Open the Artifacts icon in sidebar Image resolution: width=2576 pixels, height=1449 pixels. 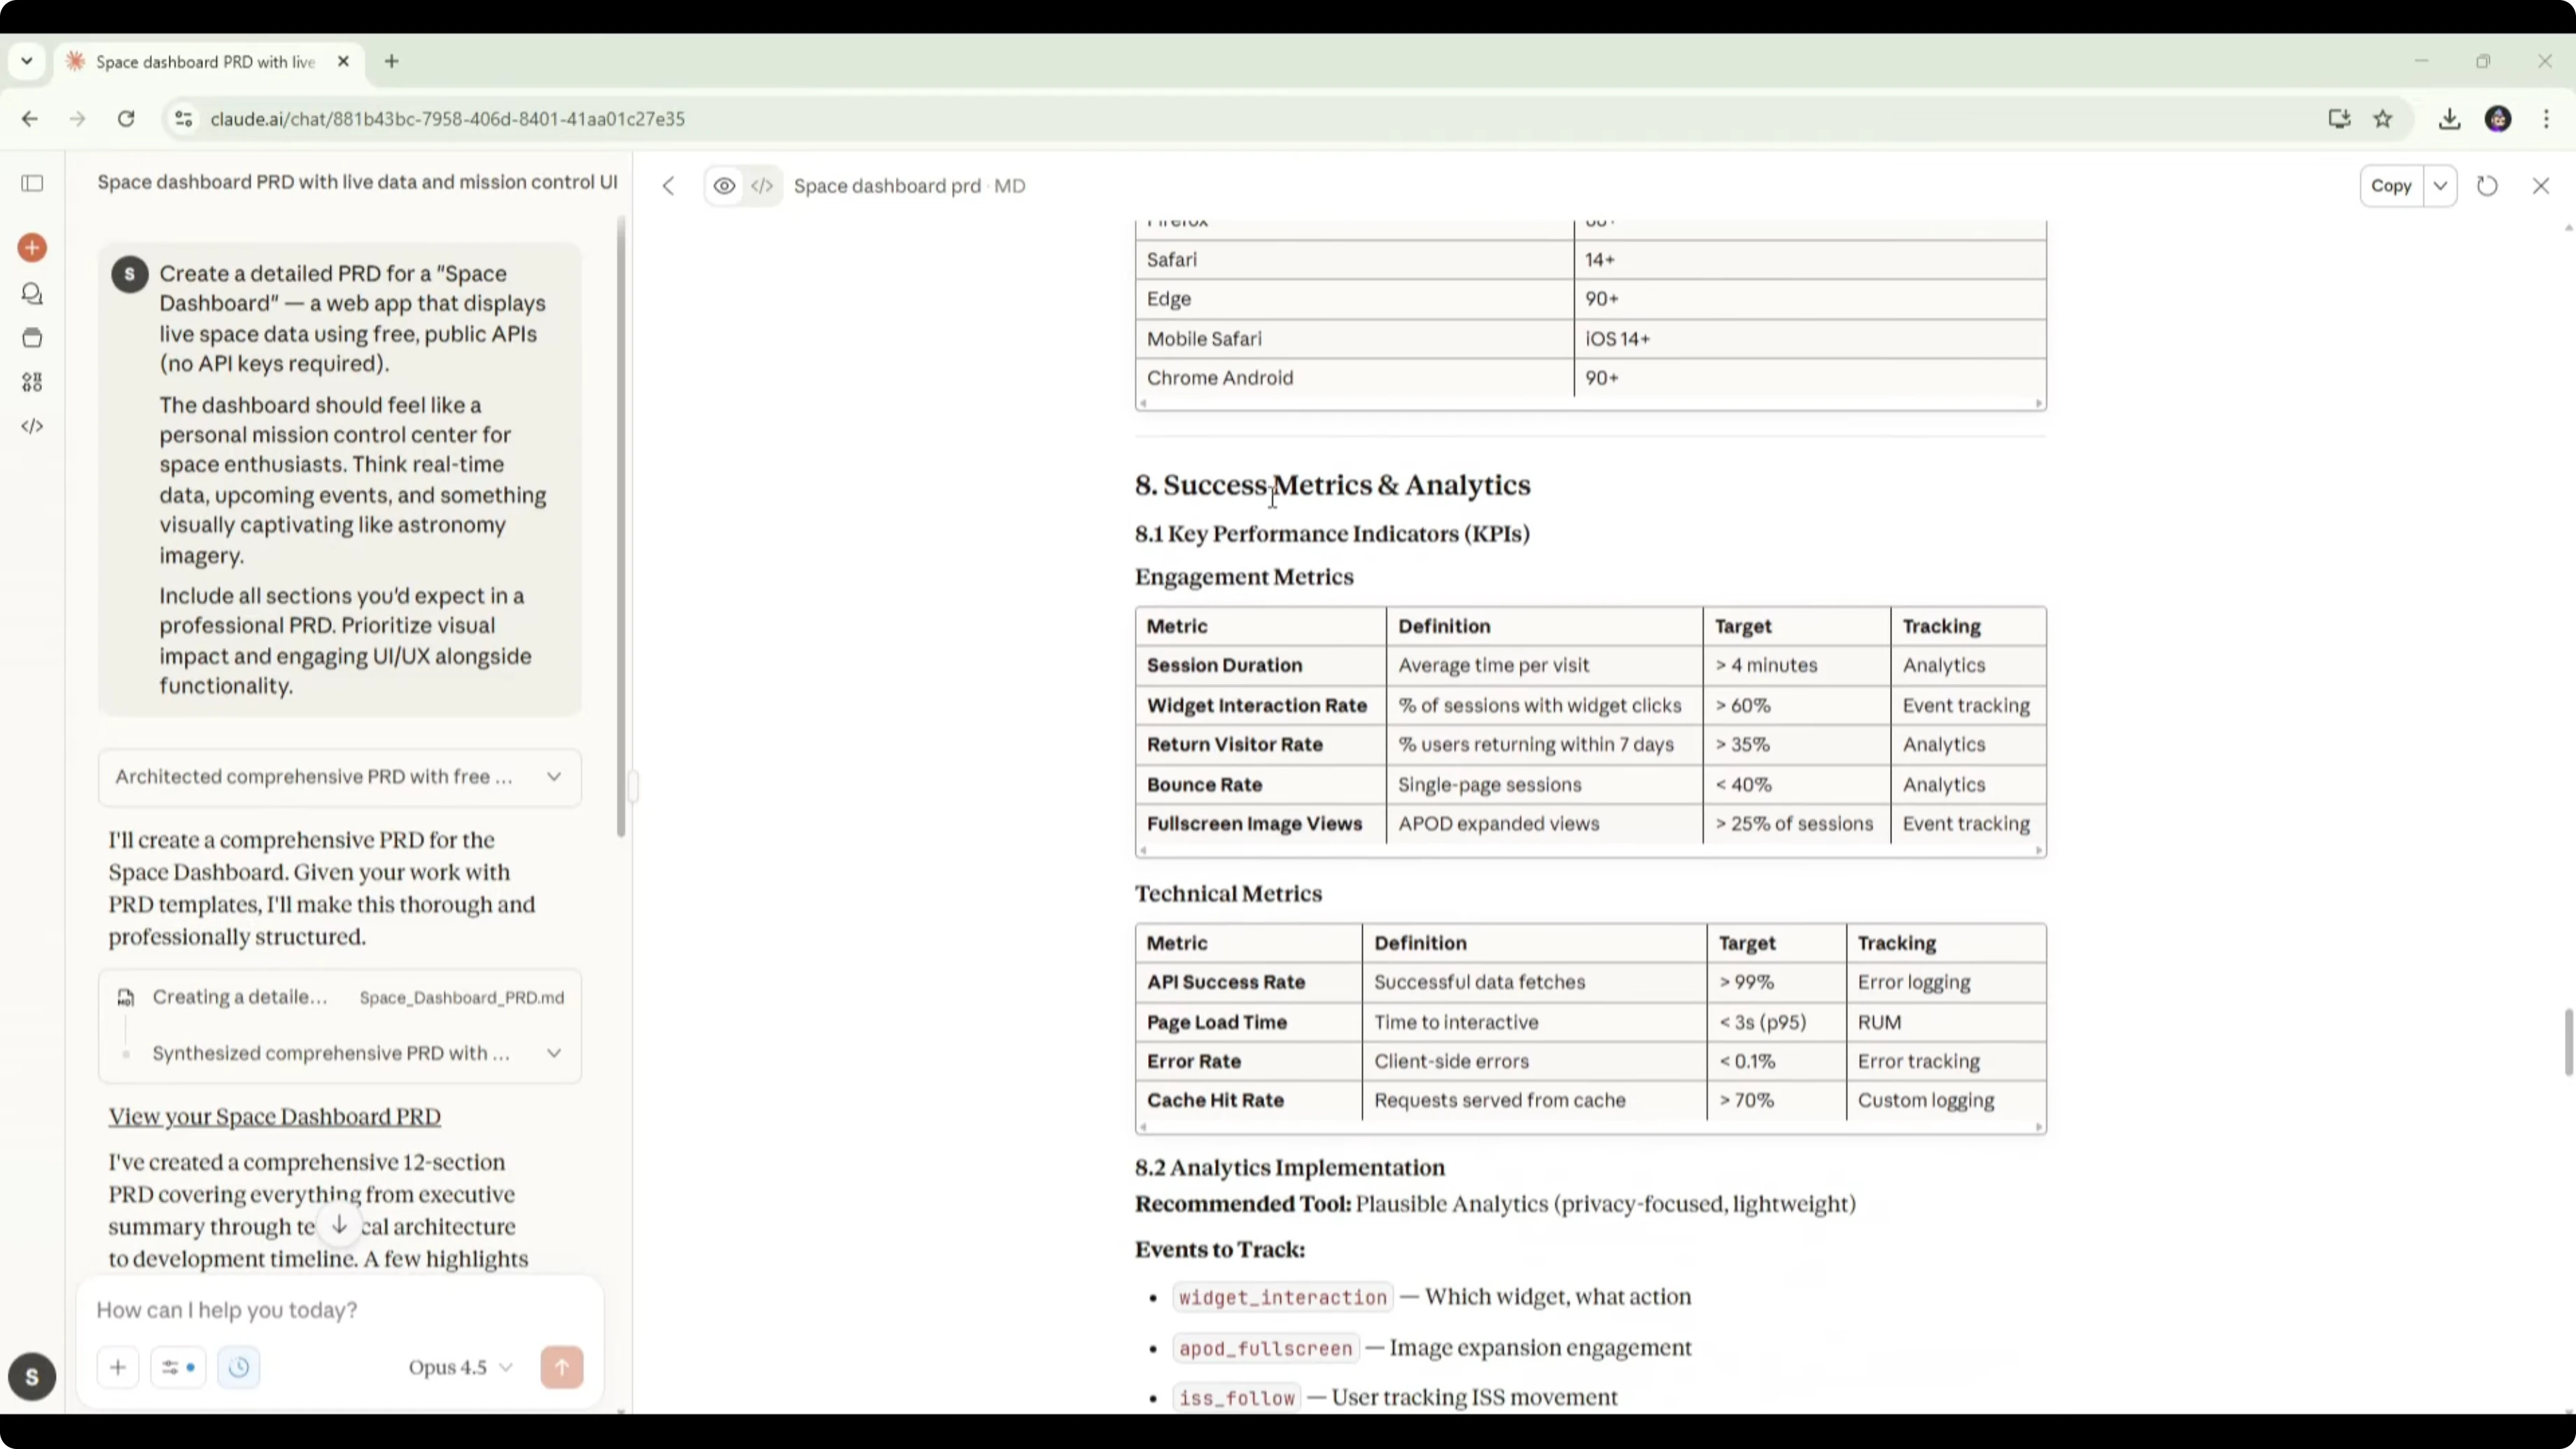(32, 382)
